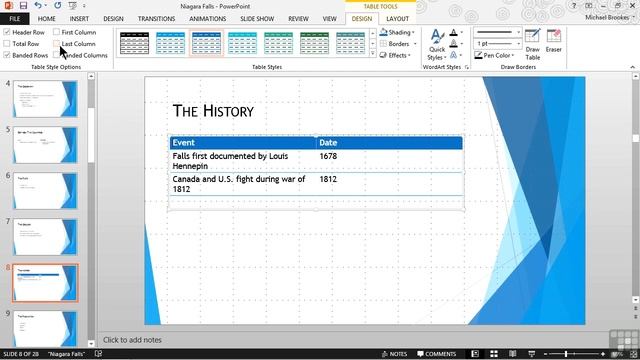The height and width of the screenshot is (360, 640).
Task: Save the presentation with the disk icon
Action: pos(23,6)
